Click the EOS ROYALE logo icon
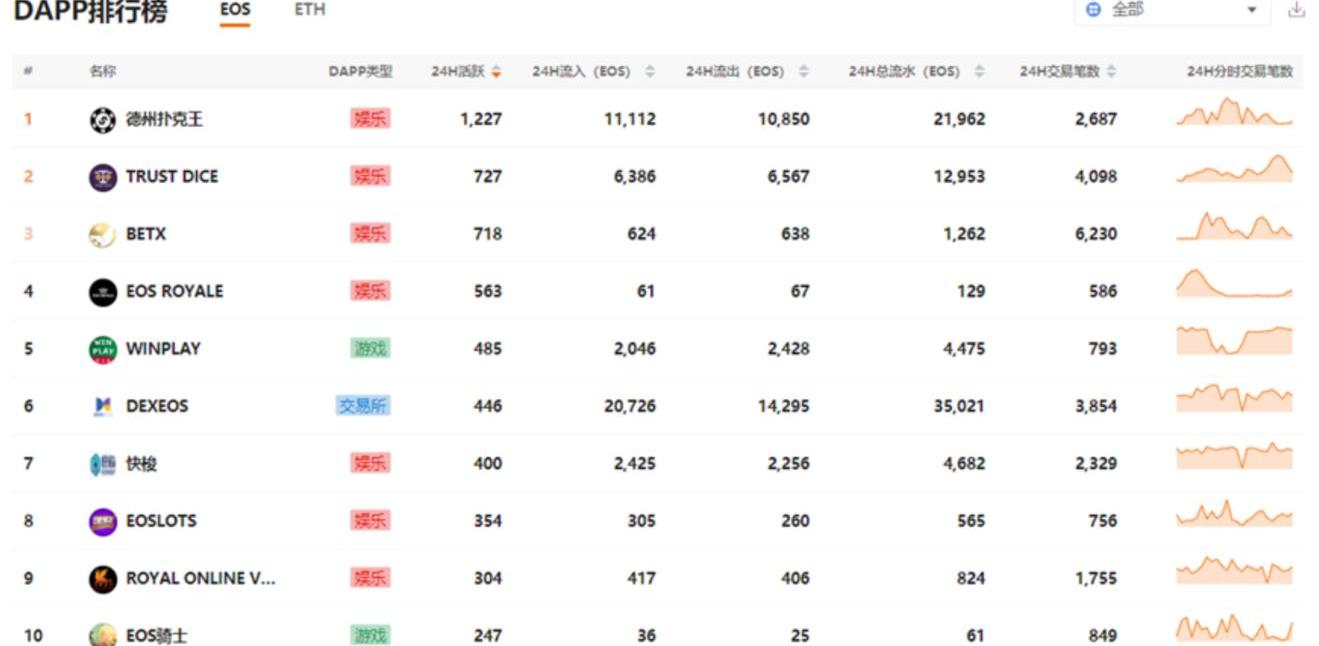This screenshot has height=646, width=1319. (x=102, y=292)
